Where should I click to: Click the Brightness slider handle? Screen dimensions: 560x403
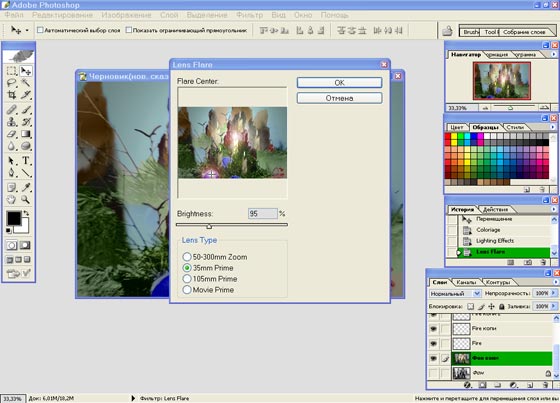pyautogui.click(x=209, y=227)
